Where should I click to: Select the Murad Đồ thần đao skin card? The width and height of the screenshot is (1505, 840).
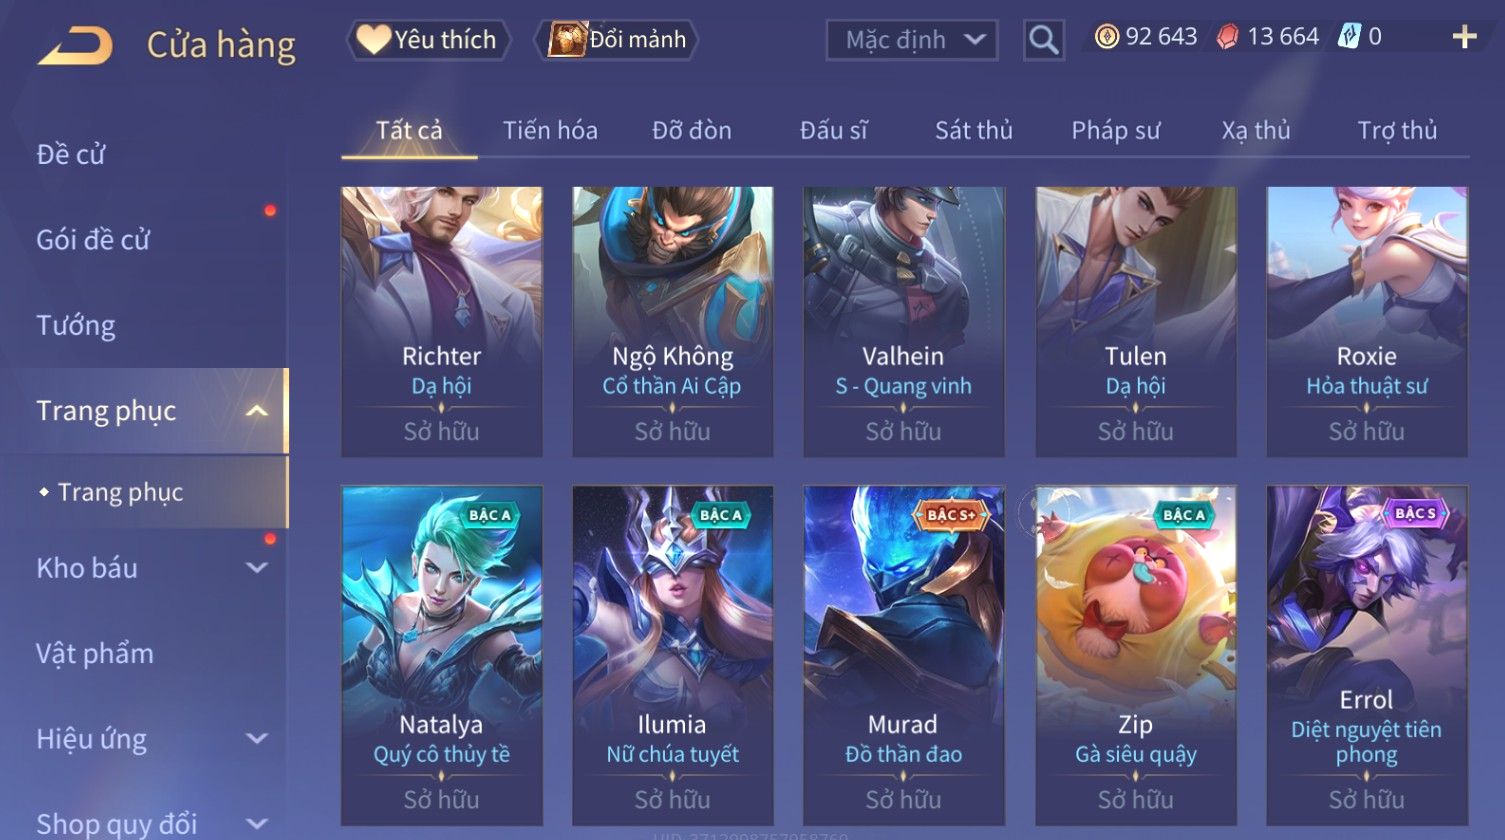[x=903, y=655]
